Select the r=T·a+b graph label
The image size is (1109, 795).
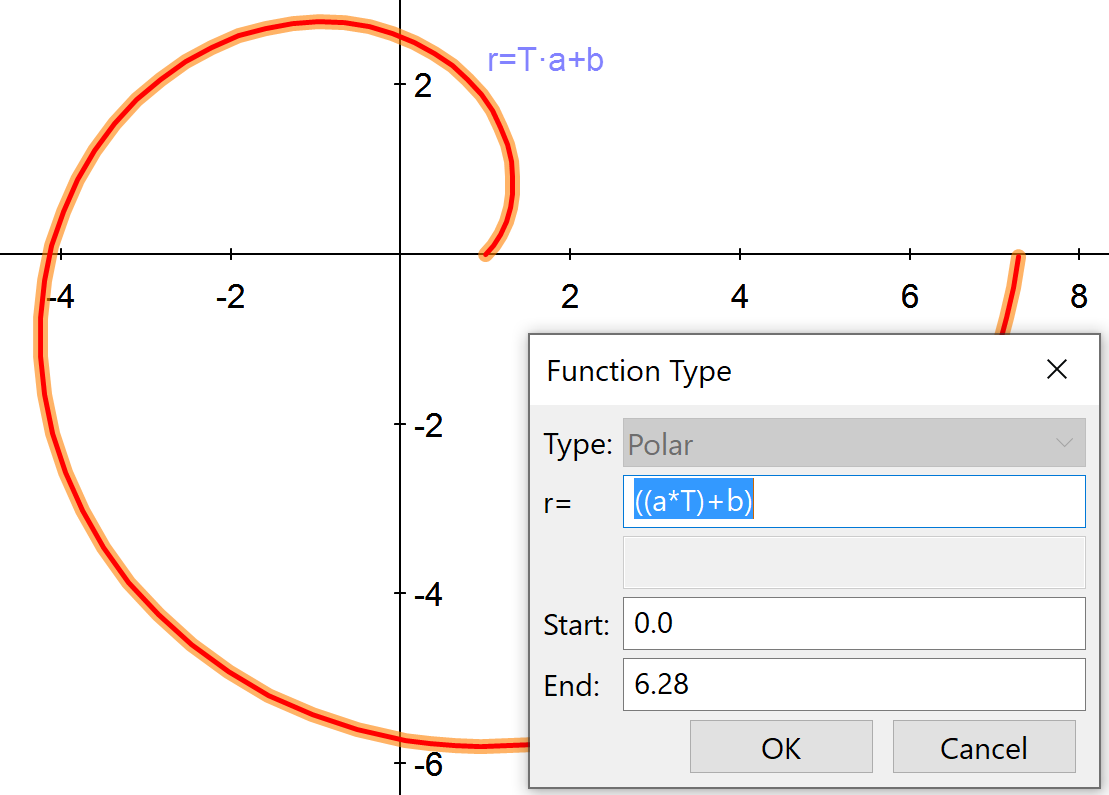pyautogui.click(x=545, y=61)
